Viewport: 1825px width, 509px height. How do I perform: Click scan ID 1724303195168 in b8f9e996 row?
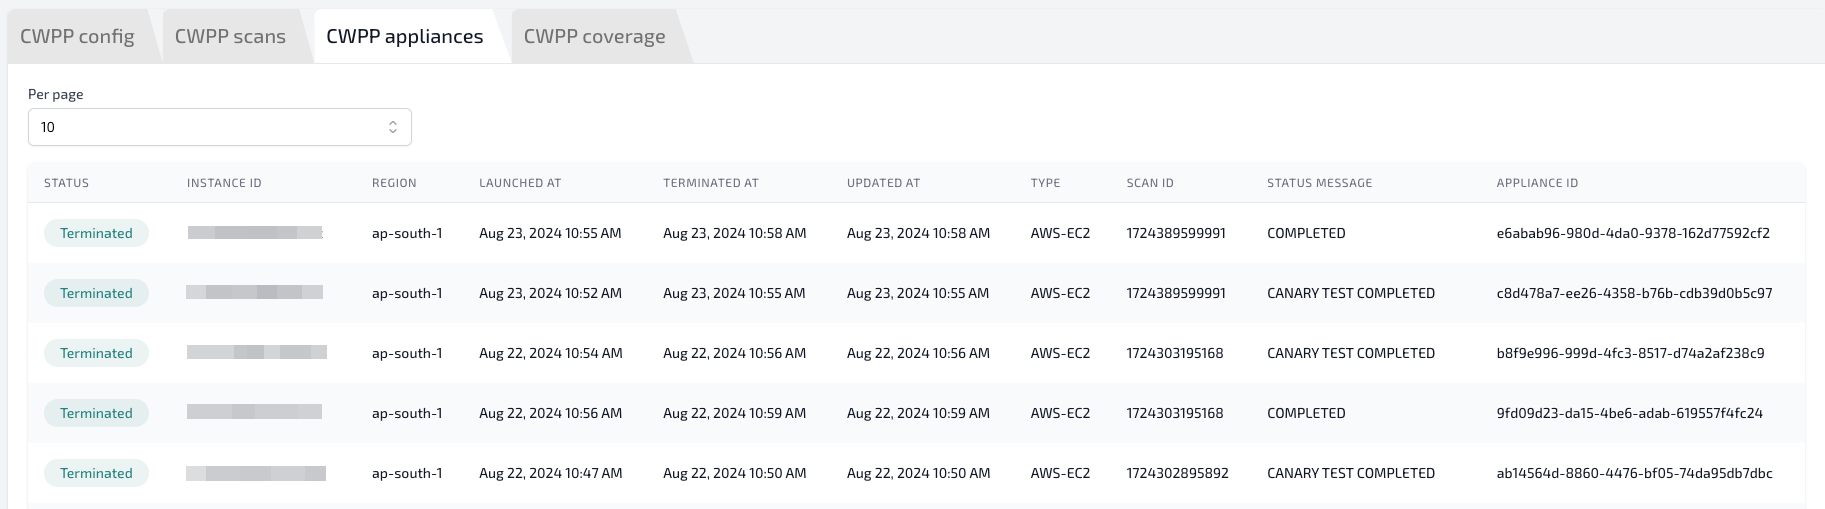(1175, 353)
